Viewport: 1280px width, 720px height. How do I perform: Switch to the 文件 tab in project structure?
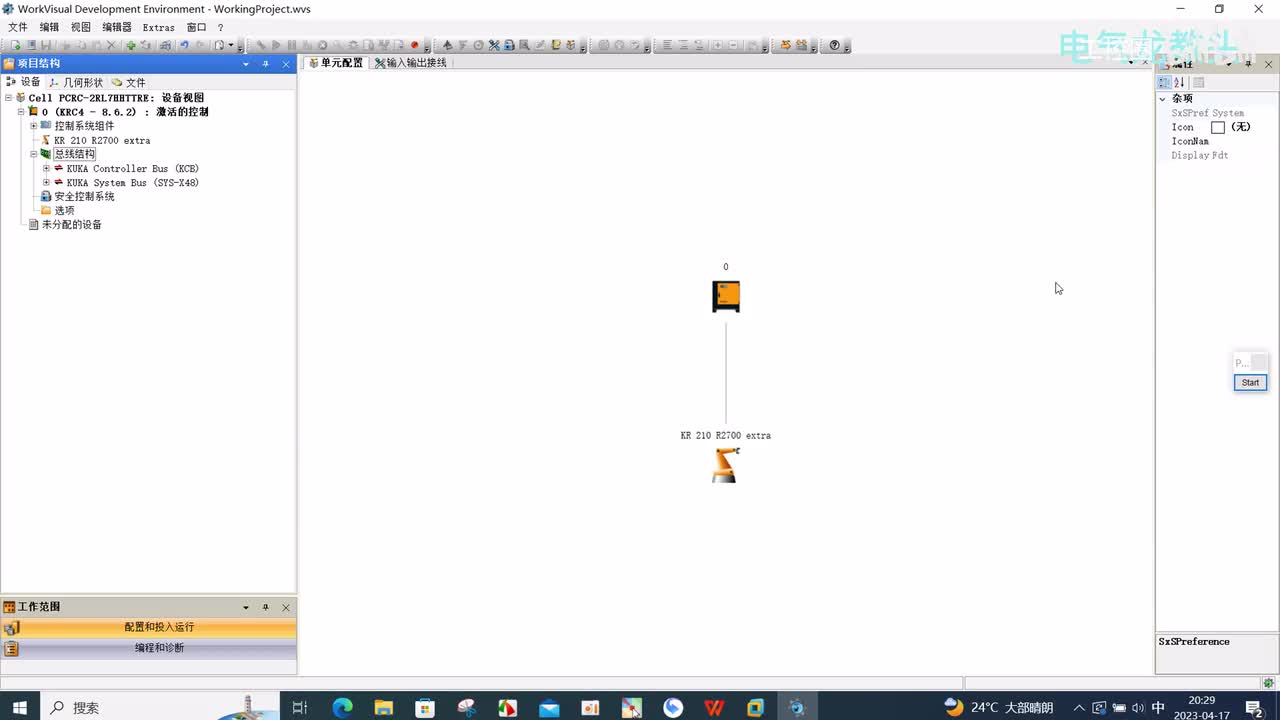click(x=129, y=82)
